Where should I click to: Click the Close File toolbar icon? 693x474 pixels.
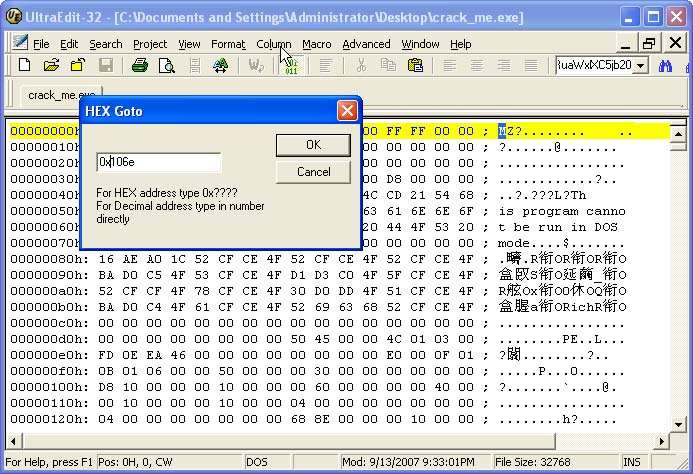tap(78, 65)
